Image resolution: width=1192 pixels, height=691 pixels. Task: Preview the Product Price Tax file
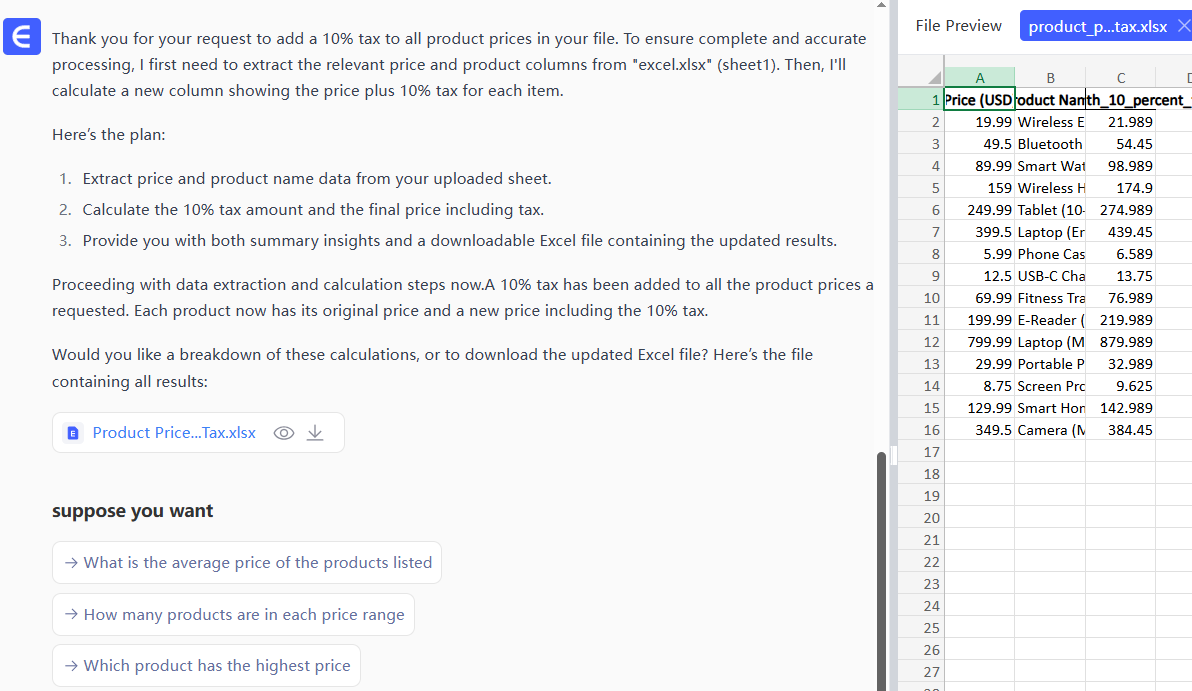[x=284, y=433]
